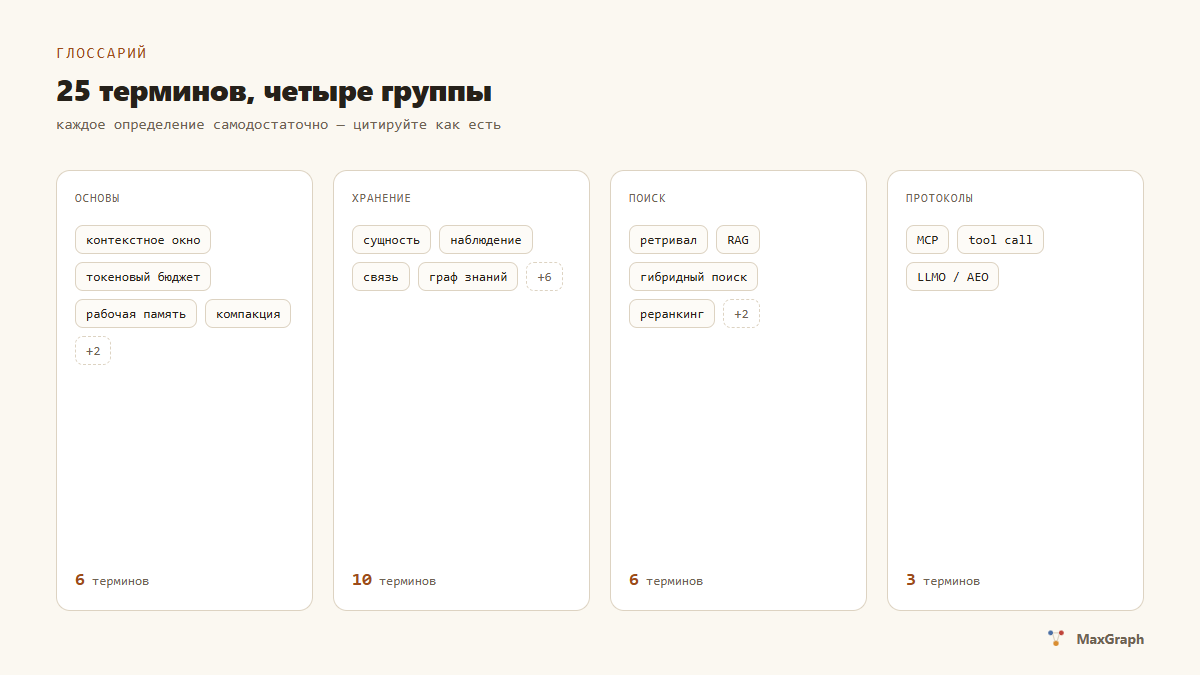Select the «гибридный поиск» chip
1200x675 pixels.
694,277
